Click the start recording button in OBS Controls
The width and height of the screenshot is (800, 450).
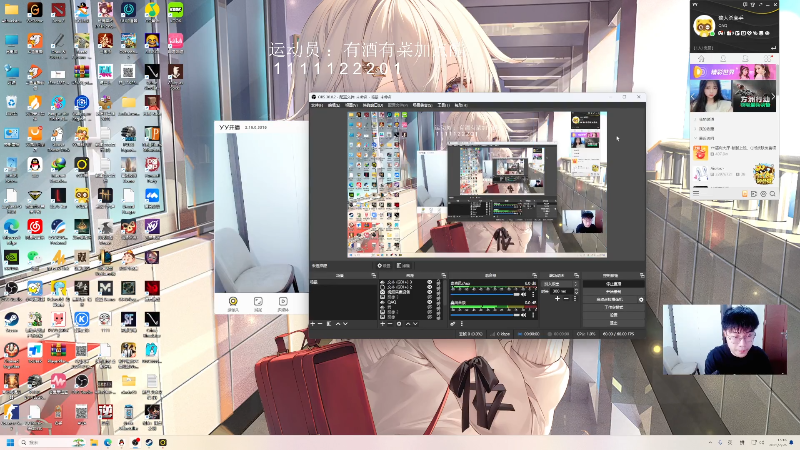point(614,291)
